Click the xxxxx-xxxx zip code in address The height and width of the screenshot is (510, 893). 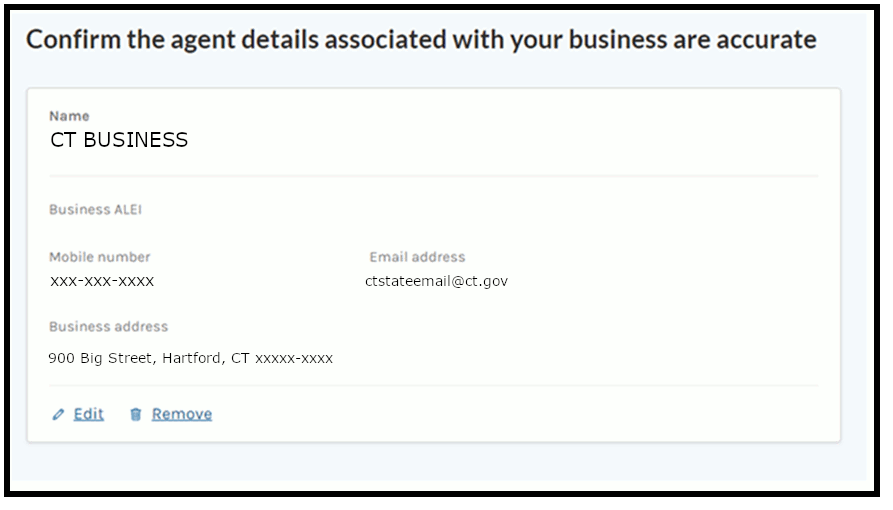pyautogui.click(x=294, y=358)
